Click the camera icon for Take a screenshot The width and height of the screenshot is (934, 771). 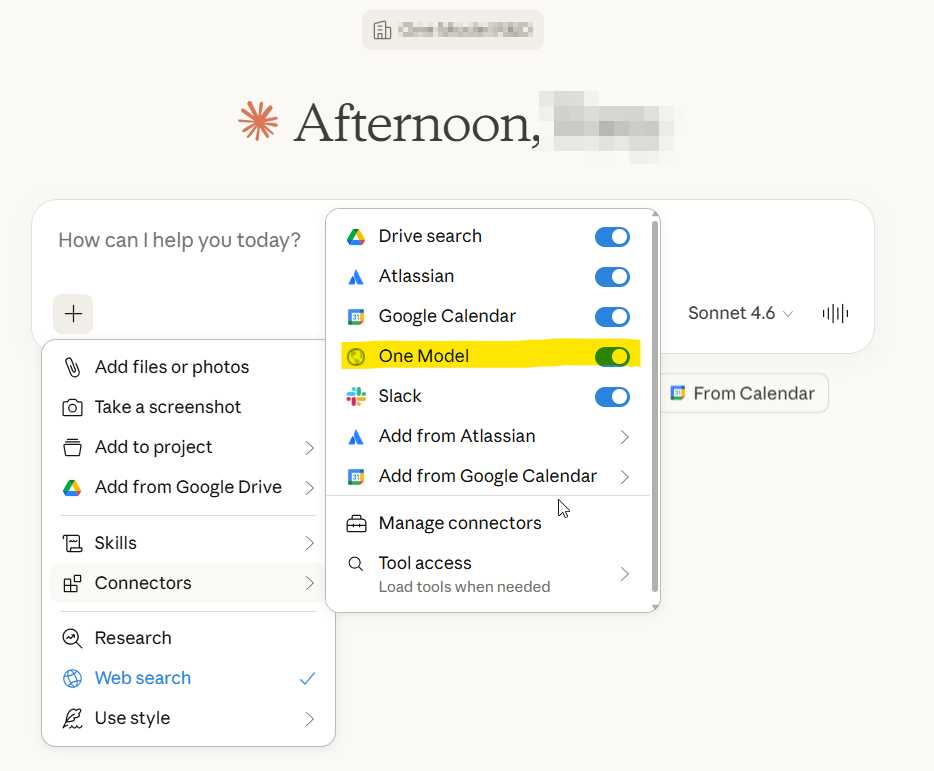click(72, 407)
